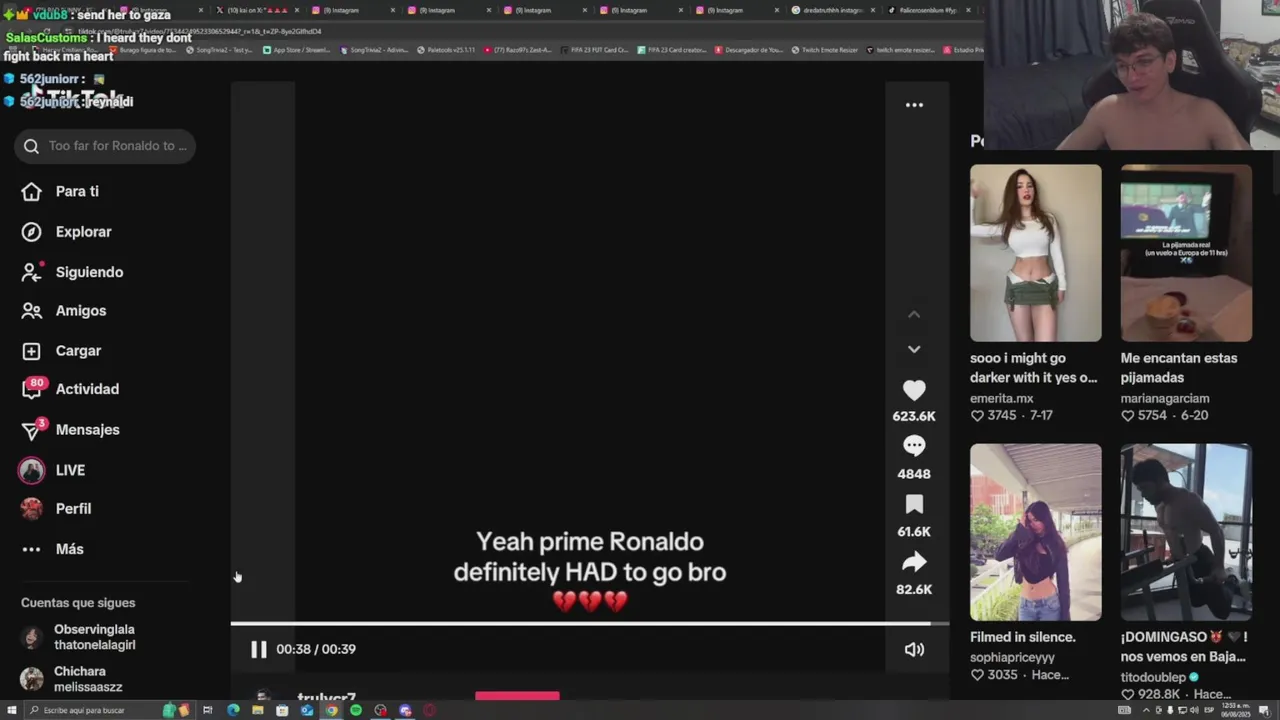Open Paletools bookmark

coord(445,49)
